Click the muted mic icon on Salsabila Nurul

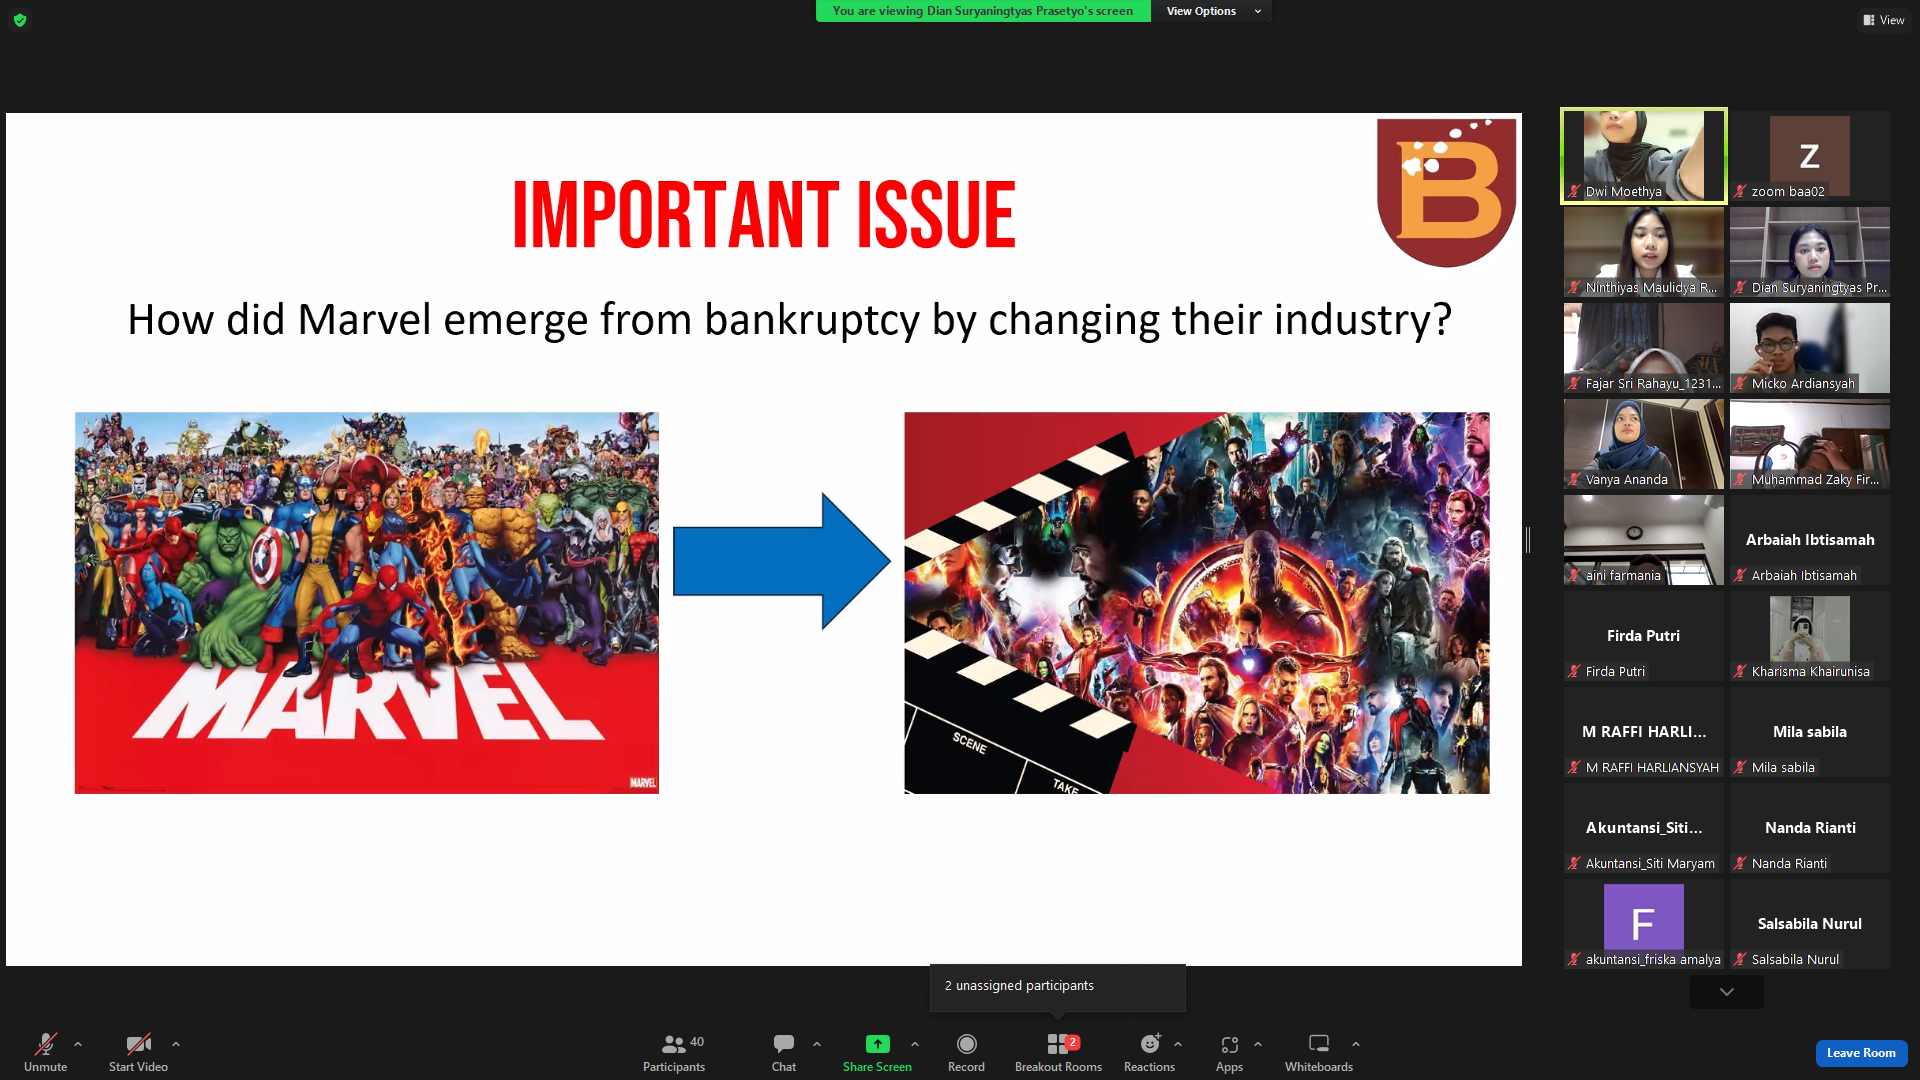coord(1741,960)
